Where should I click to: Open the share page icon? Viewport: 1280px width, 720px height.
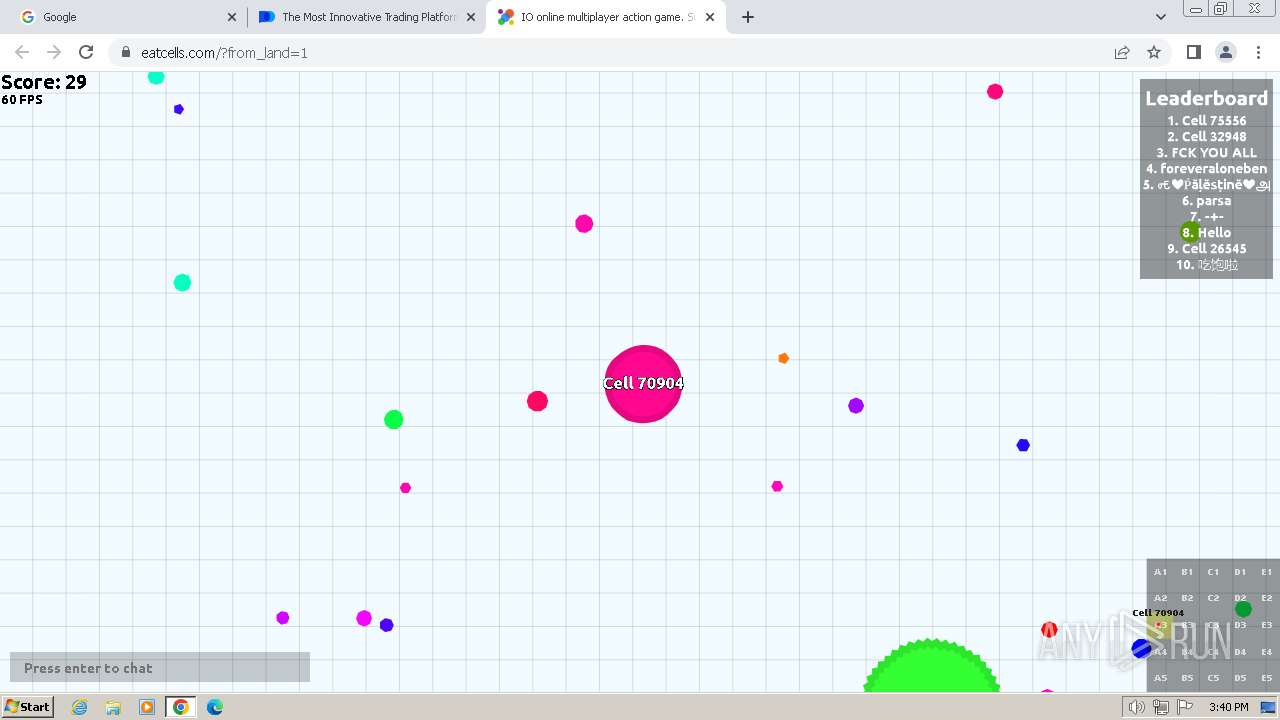1122,52
